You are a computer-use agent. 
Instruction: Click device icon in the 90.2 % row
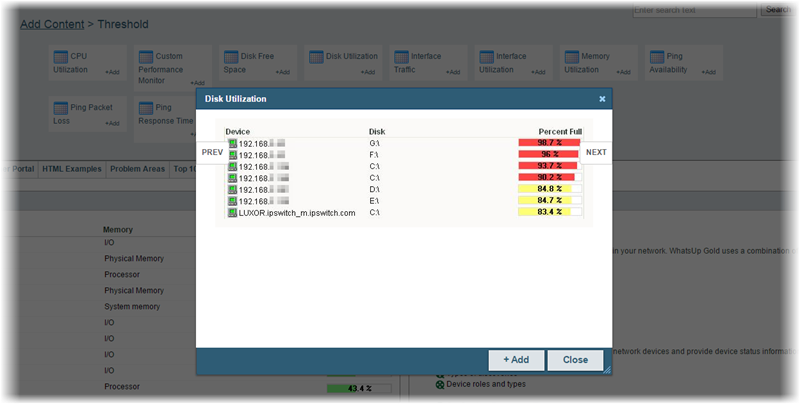[233, 178]
